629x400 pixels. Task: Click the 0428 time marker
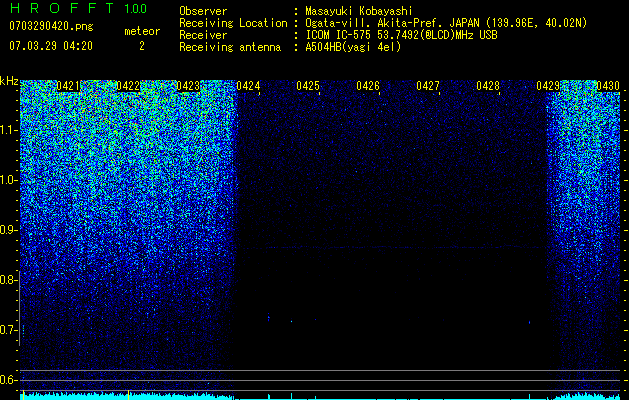[488, 86]
